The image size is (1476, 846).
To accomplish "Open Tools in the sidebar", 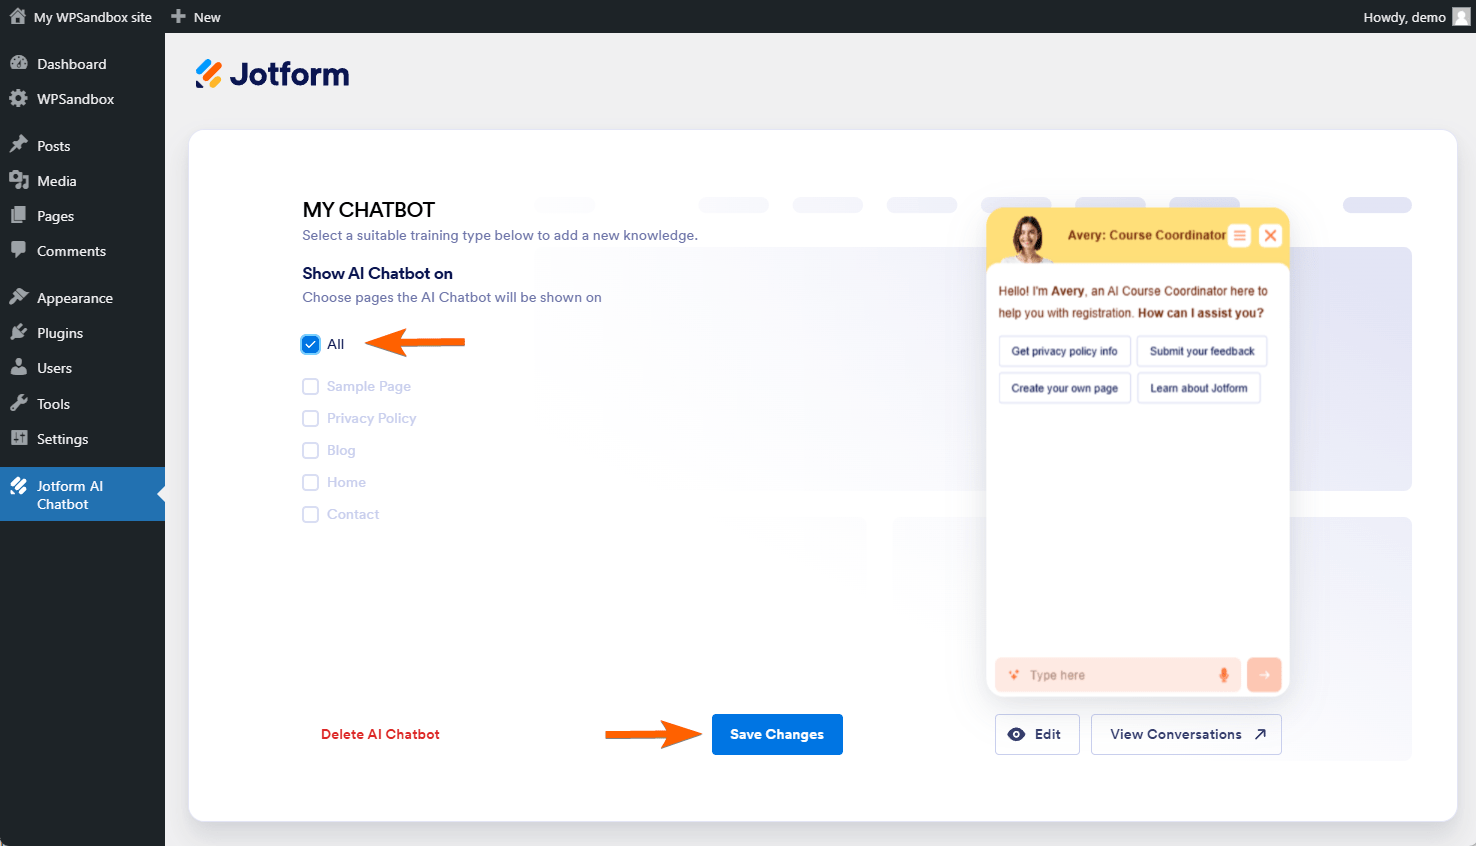I will click(82, 404).
